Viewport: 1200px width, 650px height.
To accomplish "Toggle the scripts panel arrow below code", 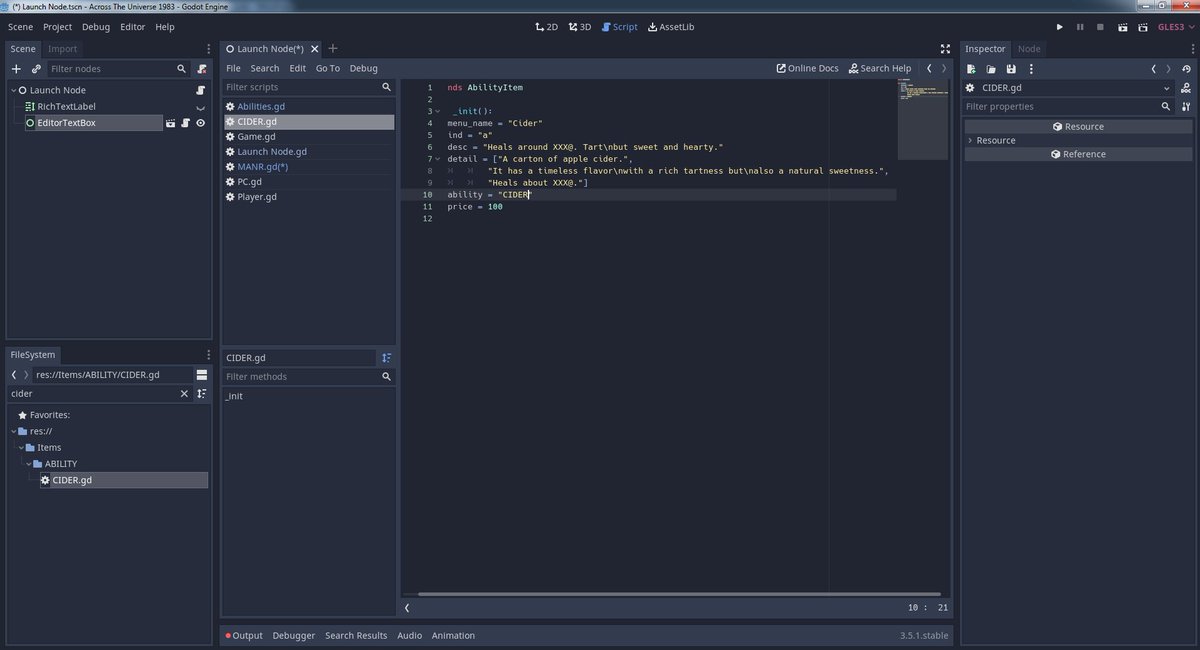I will [407, 607].
